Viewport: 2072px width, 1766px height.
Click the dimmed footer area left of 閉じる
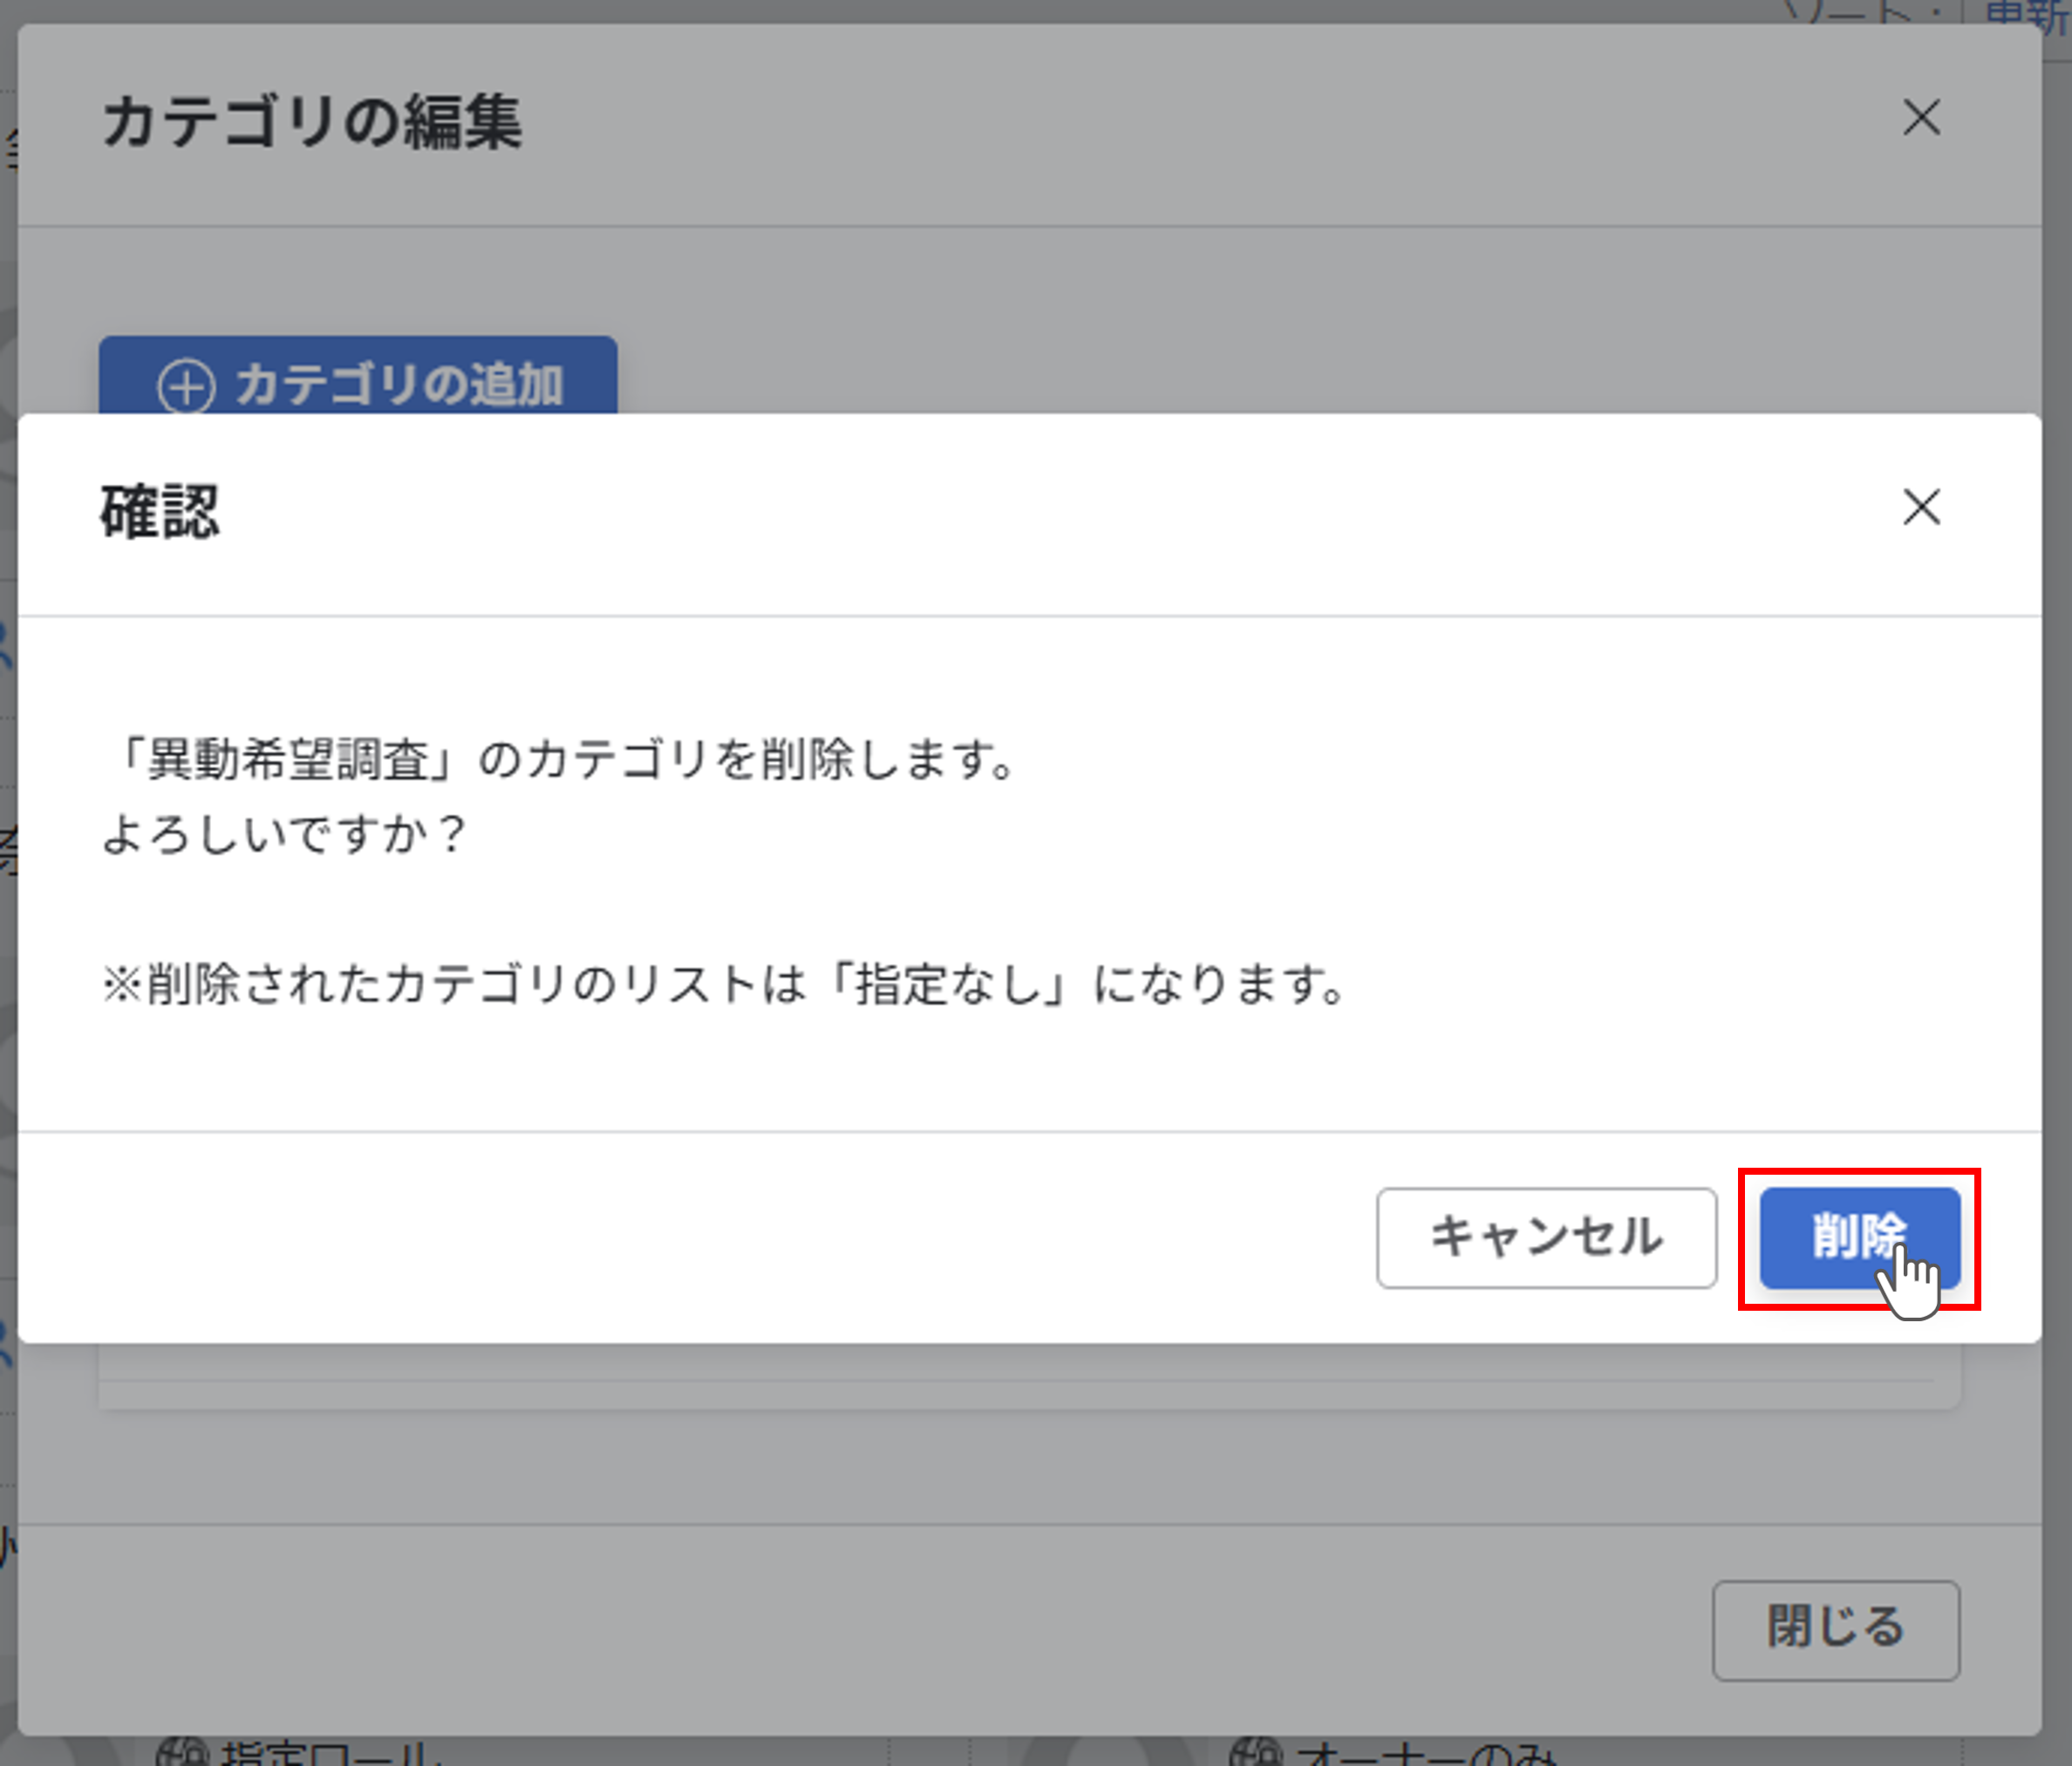click(860, 1630)
